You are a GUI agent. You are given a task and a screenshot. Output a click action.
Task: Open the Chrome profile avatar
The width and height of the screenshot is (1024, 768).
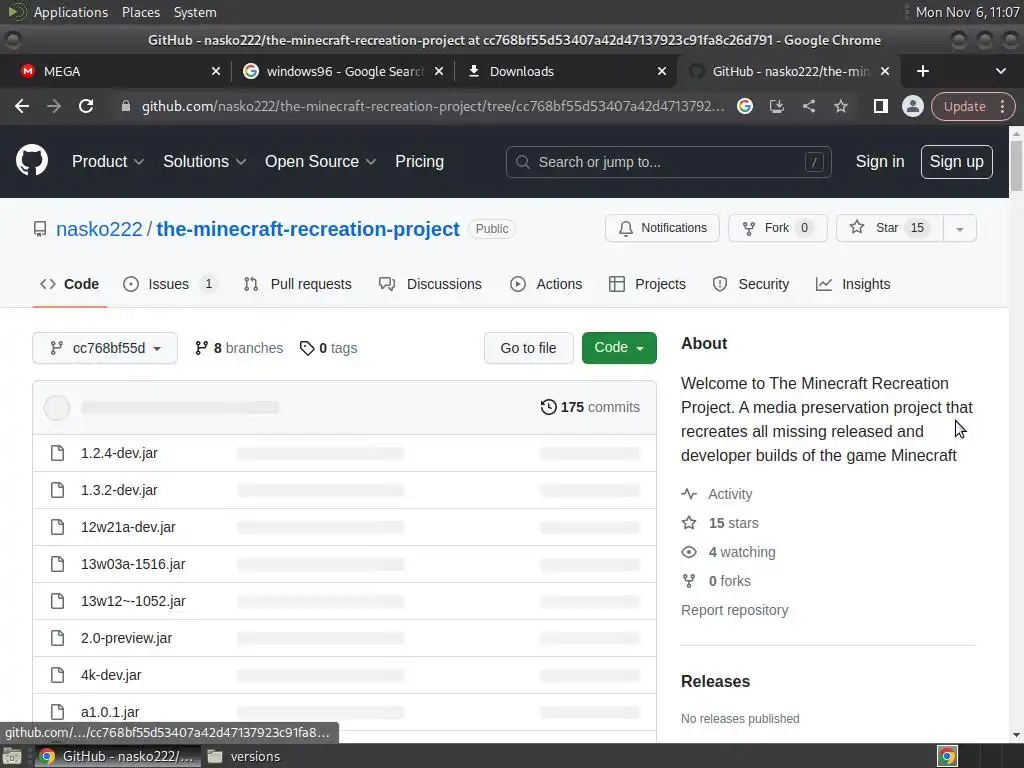[x=912, y=106]
